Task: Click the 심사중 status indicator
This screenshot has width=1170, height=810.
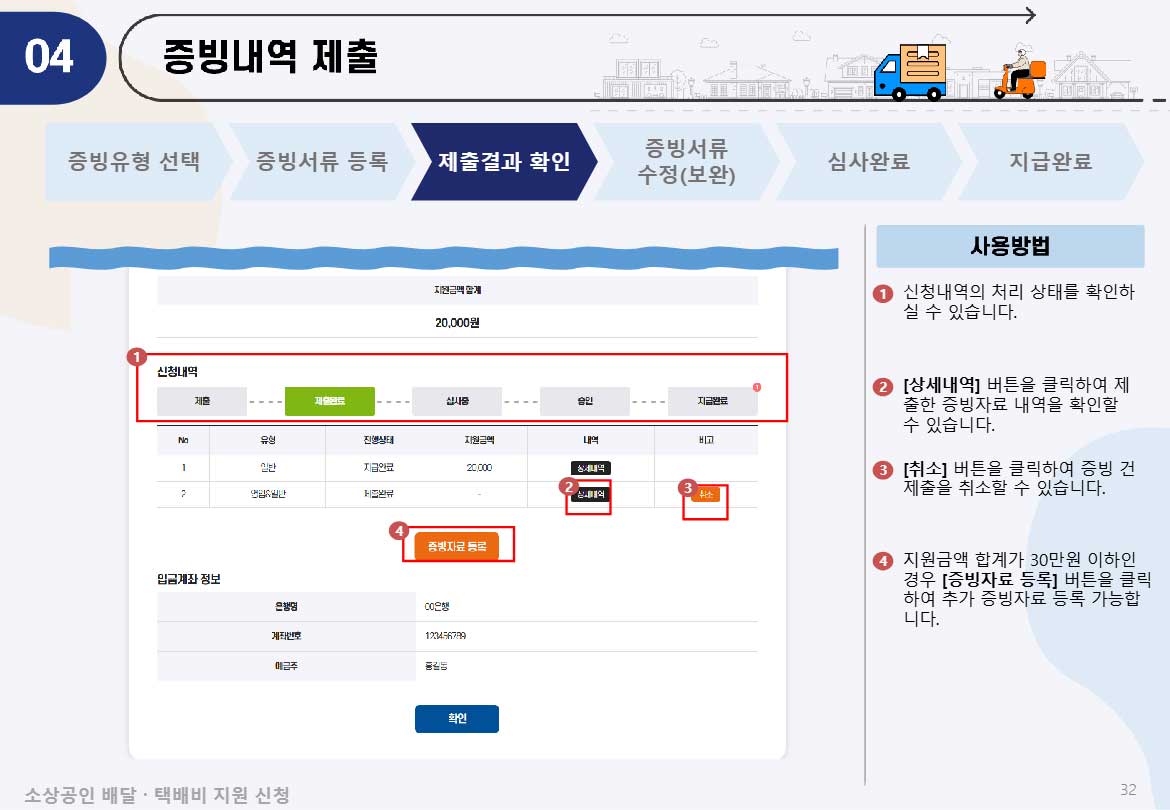Action: coord(457,400)
